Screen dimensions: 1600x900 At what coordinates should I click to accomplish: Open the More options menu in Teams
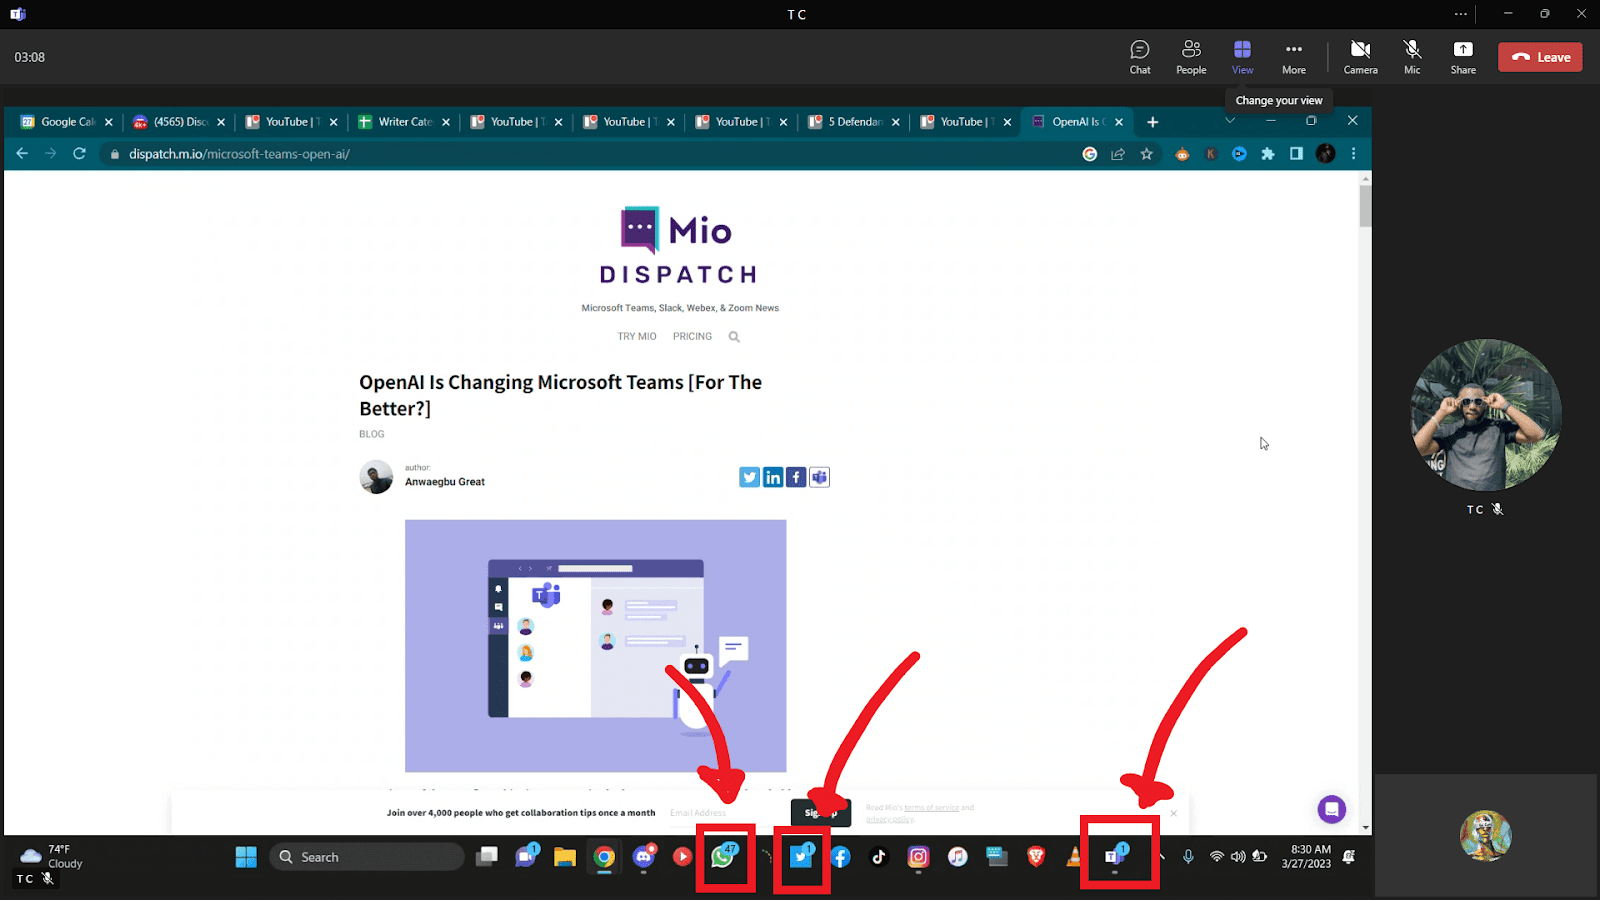click(1293, 56)
